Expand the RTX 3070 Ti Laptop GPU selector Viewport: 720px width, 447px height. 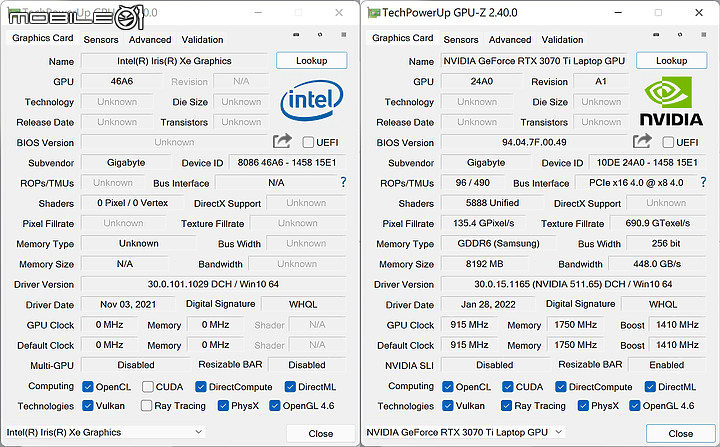(x=464, y=432)
